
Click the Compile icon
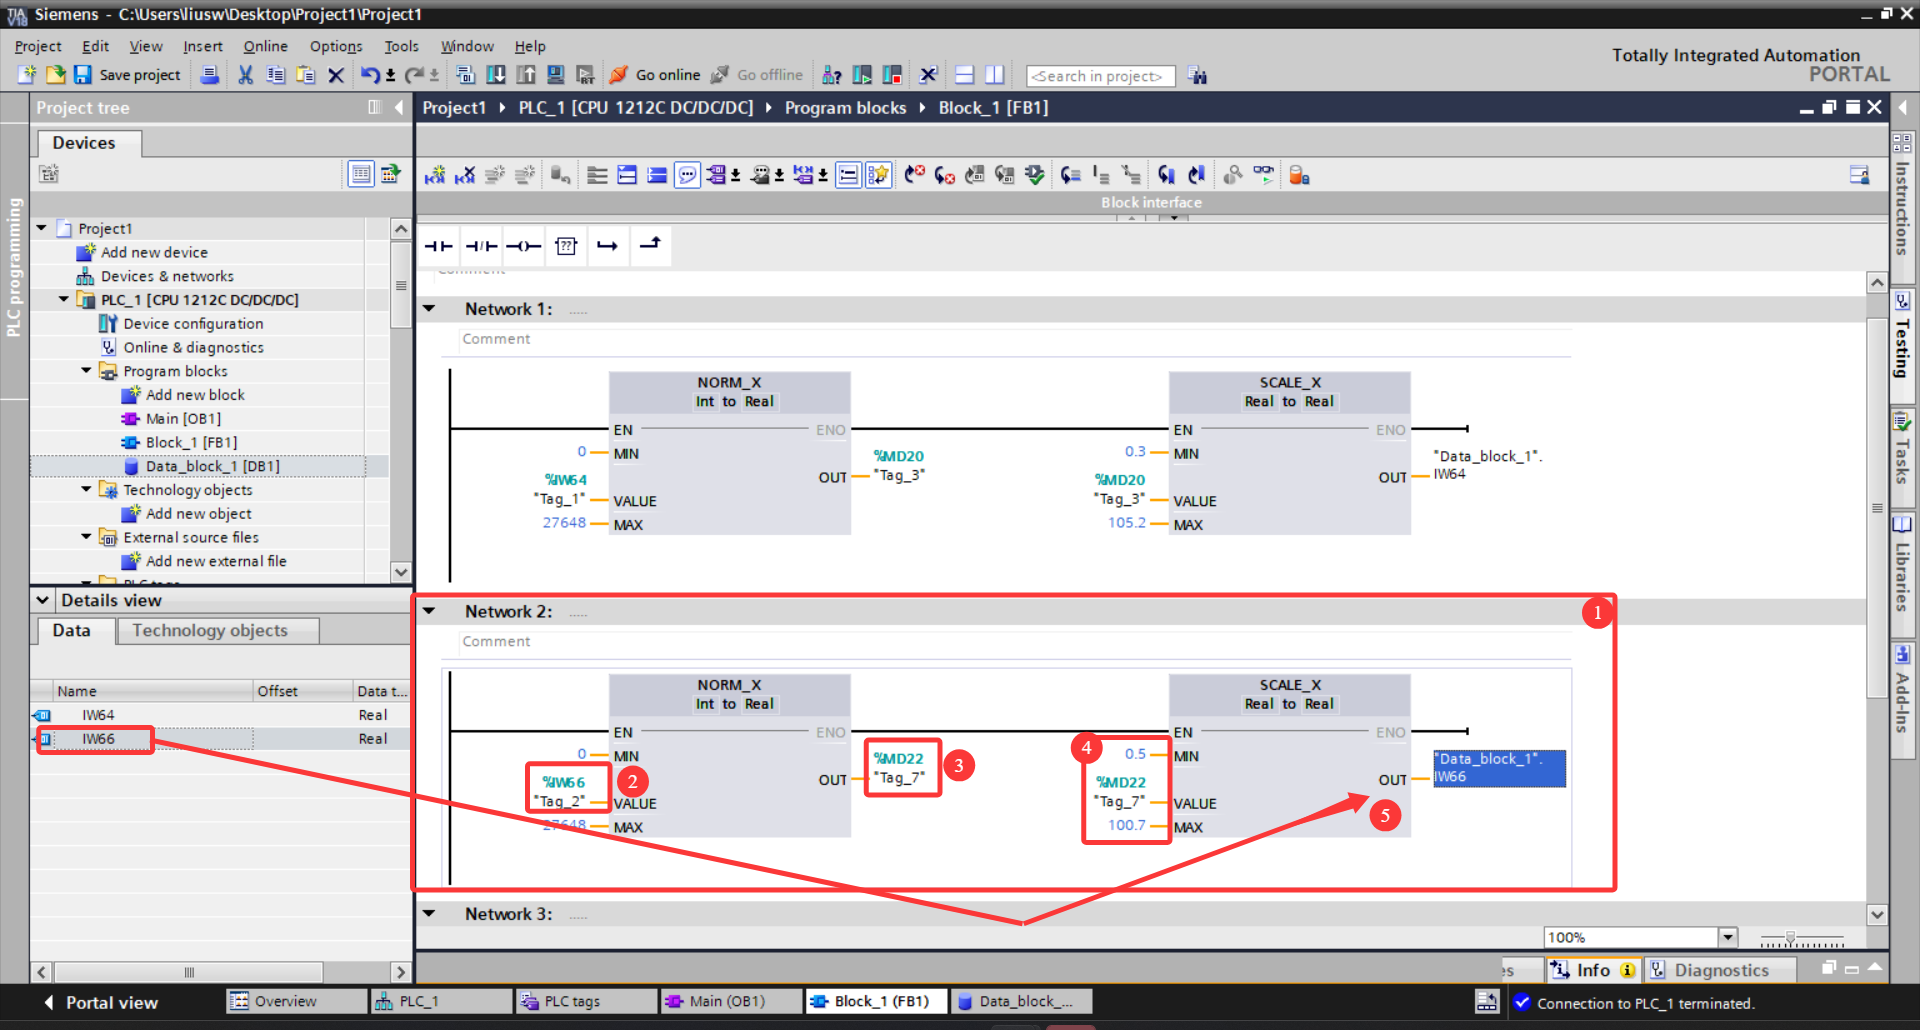tap(465, 75)
